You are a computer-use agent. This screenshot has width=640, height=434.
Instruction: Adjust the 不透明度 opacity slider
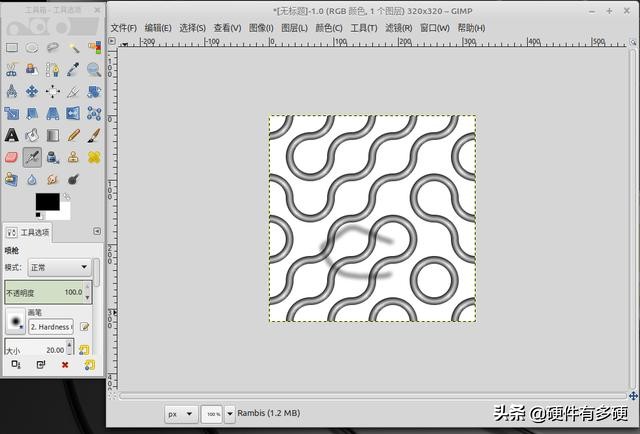pos(48,292)
